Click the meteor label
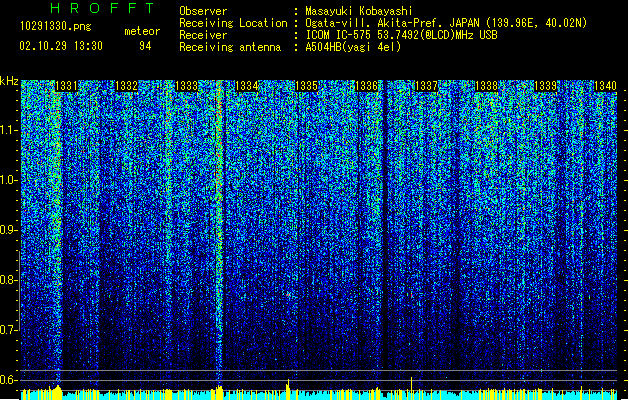Image resolution: width=629 pixels, height=400 pixels. click(x=142, y=31)
